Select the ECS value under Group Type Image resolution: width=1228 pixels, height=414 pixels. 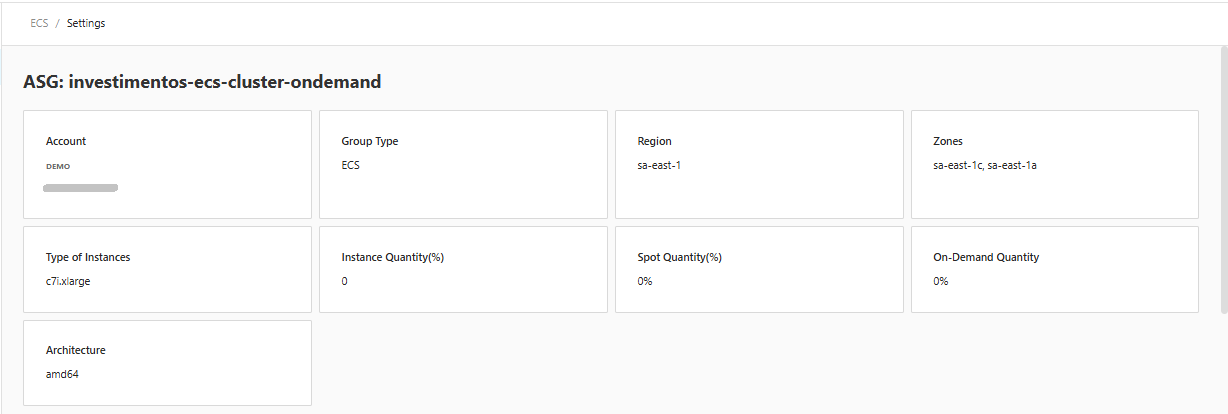click(x=350, y=165)
